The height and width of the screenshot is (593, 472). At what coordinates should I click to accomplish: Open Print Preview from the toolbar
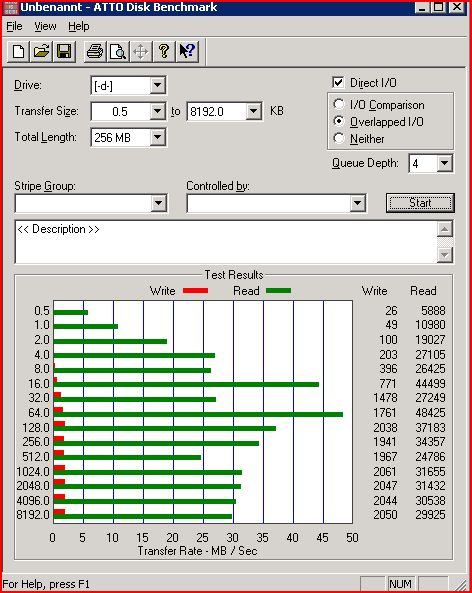pos(118,51)
